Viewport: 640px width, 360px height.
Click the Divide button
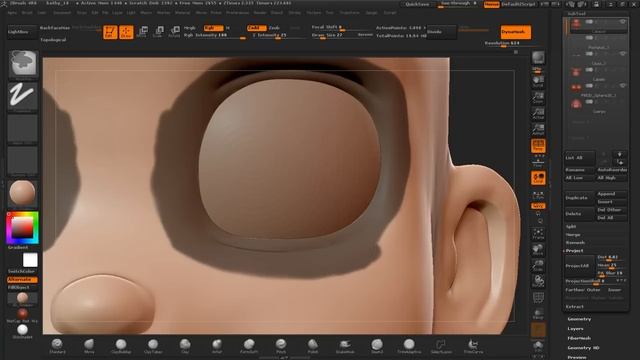(x=441, y=32)
